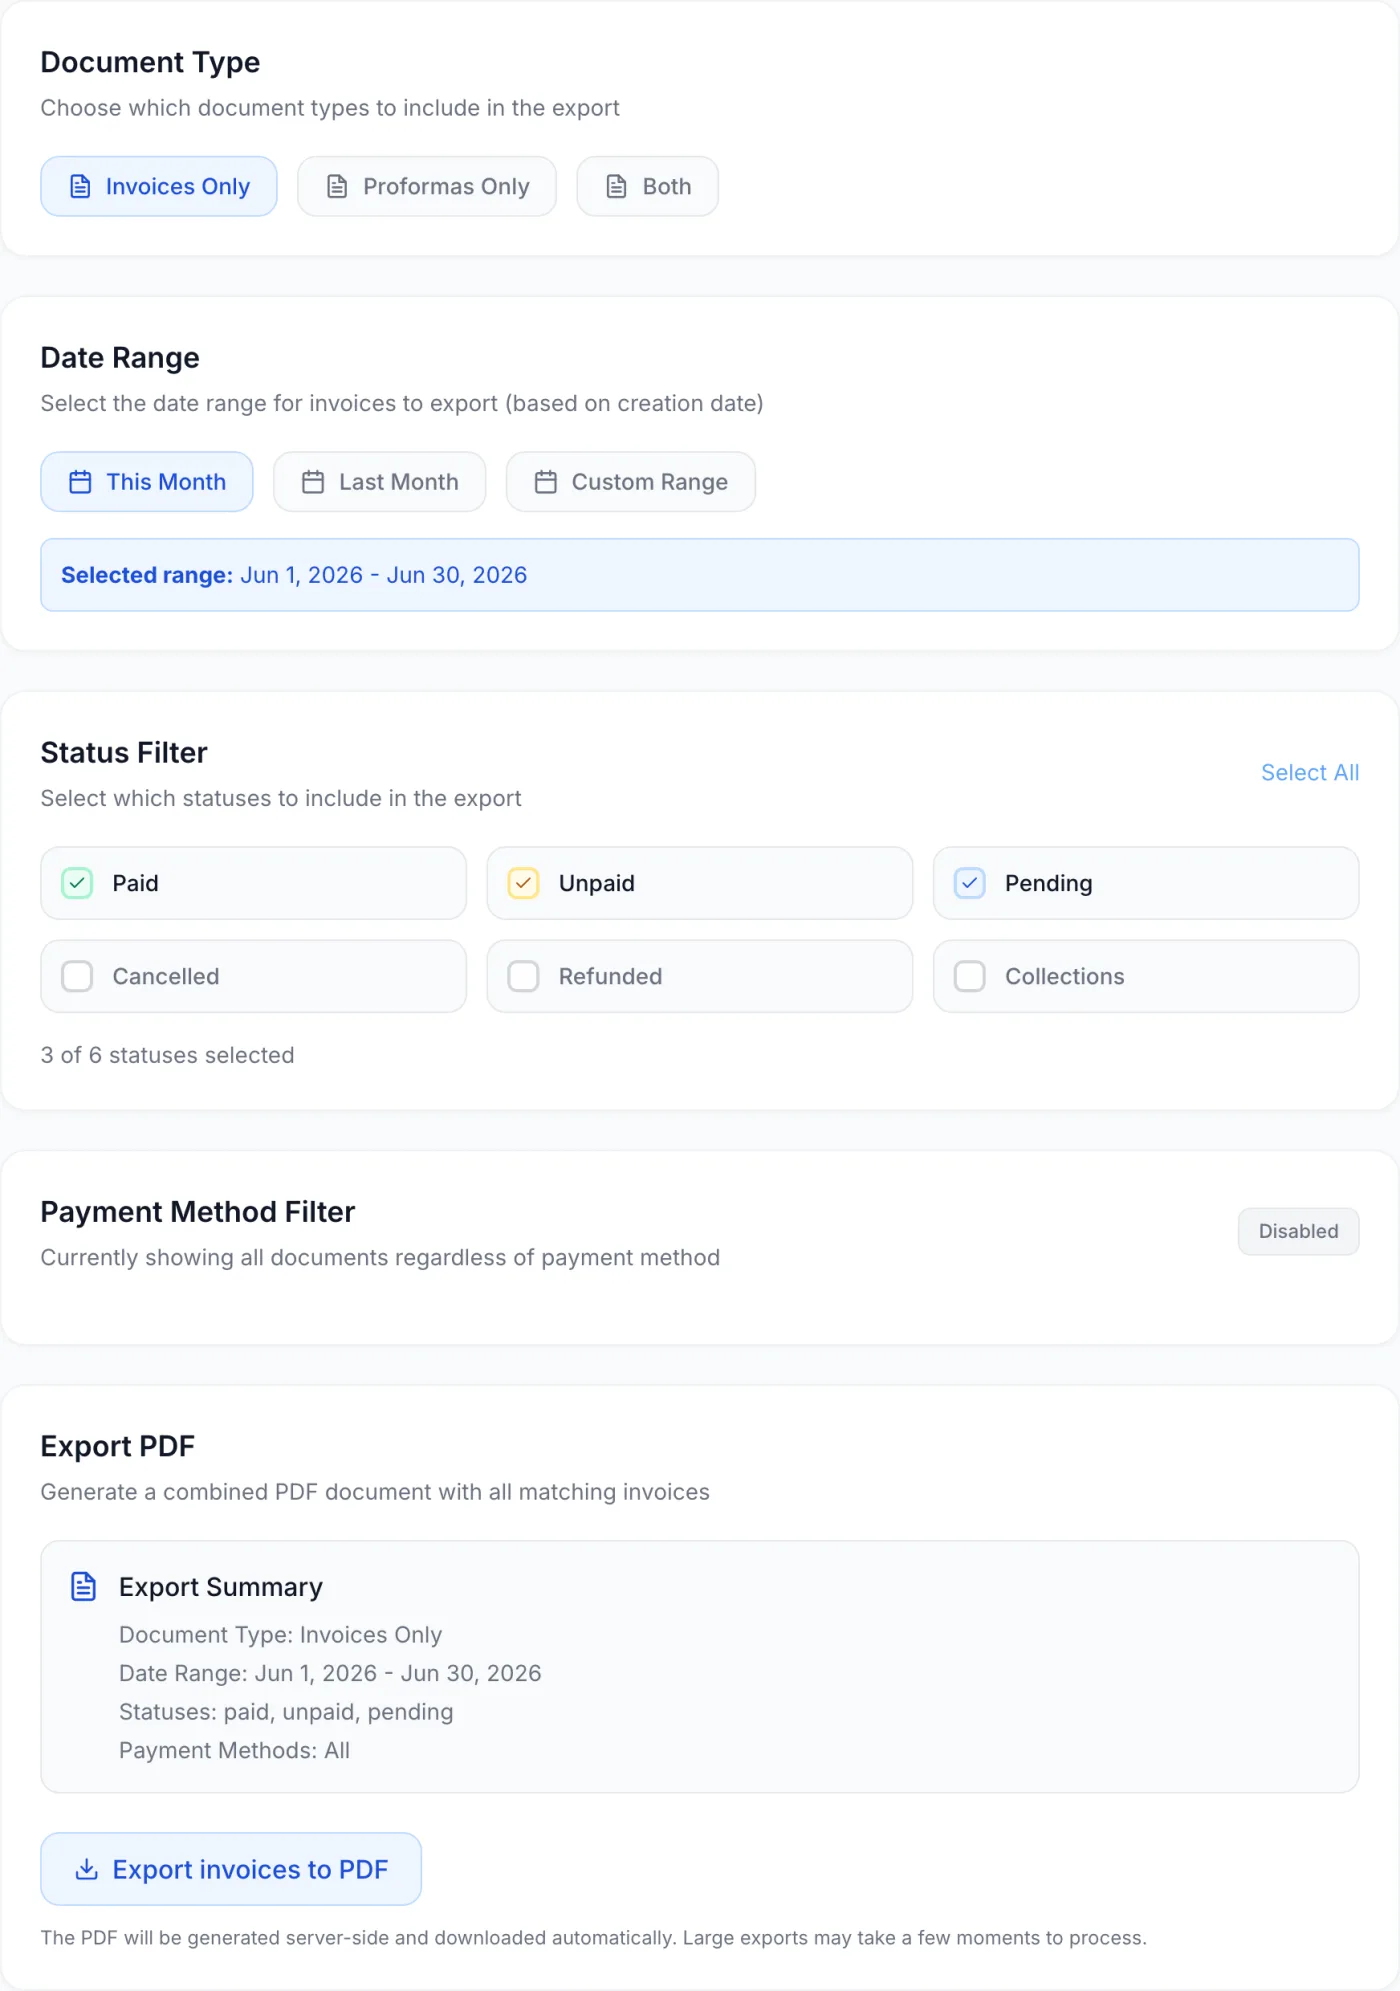Viewport: 1400px width, 1991px height.
Task: Click the '3 of 6 statuses selected' text
Action: (x=168, y=1055)
